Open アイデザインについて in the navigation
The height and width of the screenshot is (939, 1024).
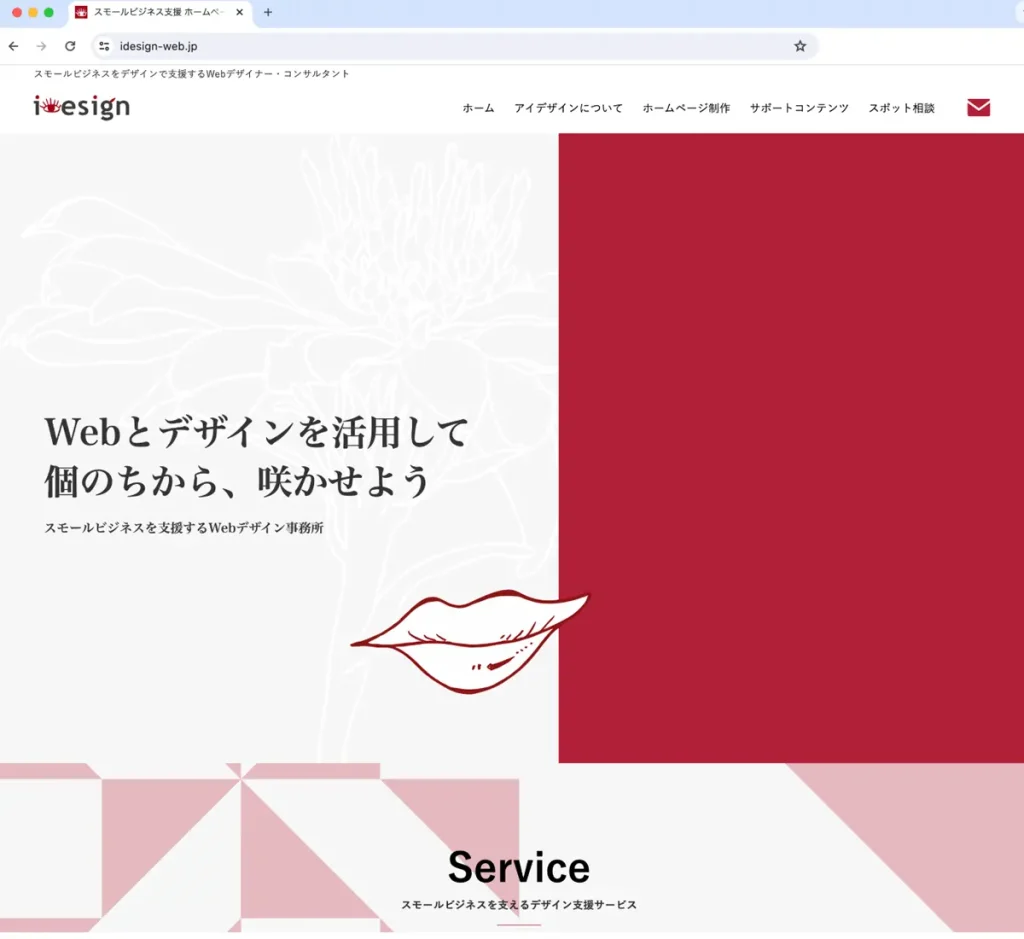click(x=568, y=108)
